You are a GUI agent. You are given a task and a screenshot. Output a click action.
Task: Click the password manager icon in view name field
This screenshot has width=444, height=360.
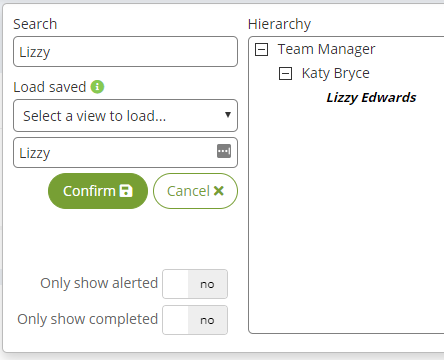tap(224, 151)
